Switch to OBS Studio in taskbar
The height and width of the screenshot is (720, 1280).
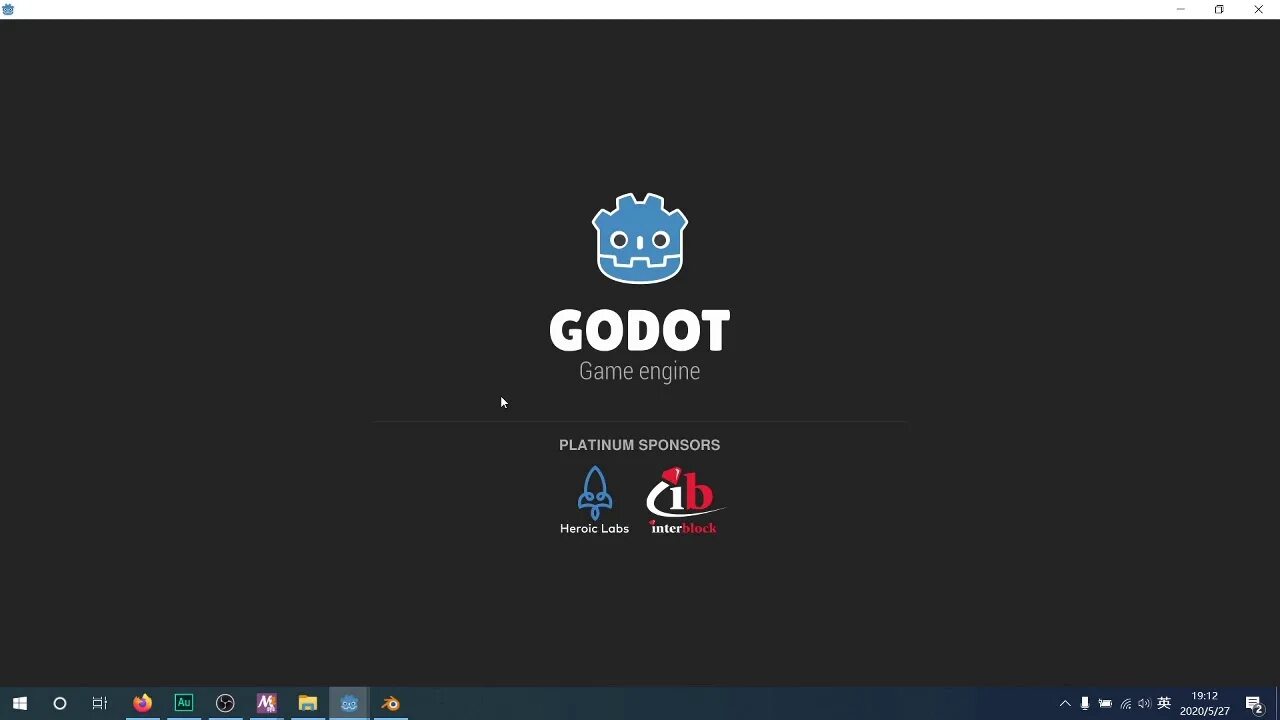225,703
